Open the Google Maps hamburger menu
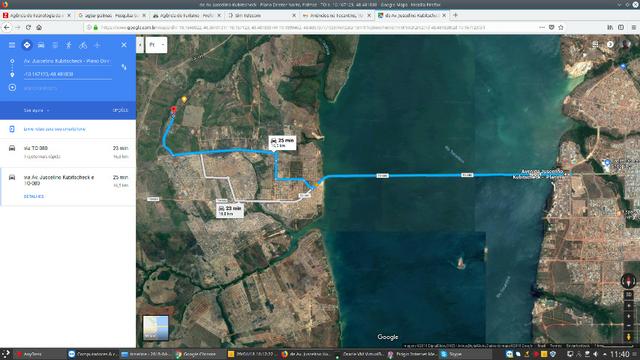Screen dimensions: 640x360 pyautogui.click(x=12, y=45)
